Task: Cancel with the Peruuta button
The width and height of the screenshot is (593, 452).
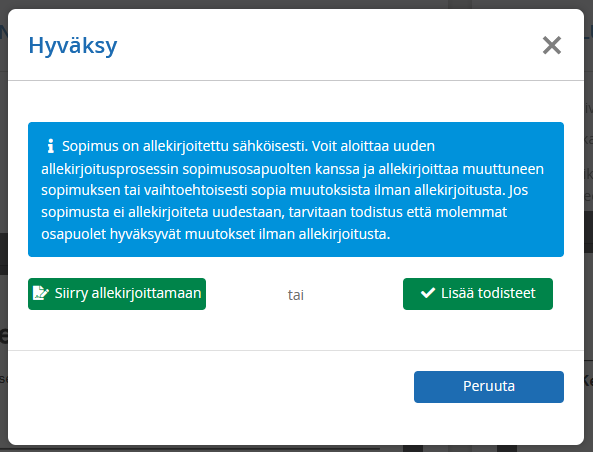Action: click(489, 387)
